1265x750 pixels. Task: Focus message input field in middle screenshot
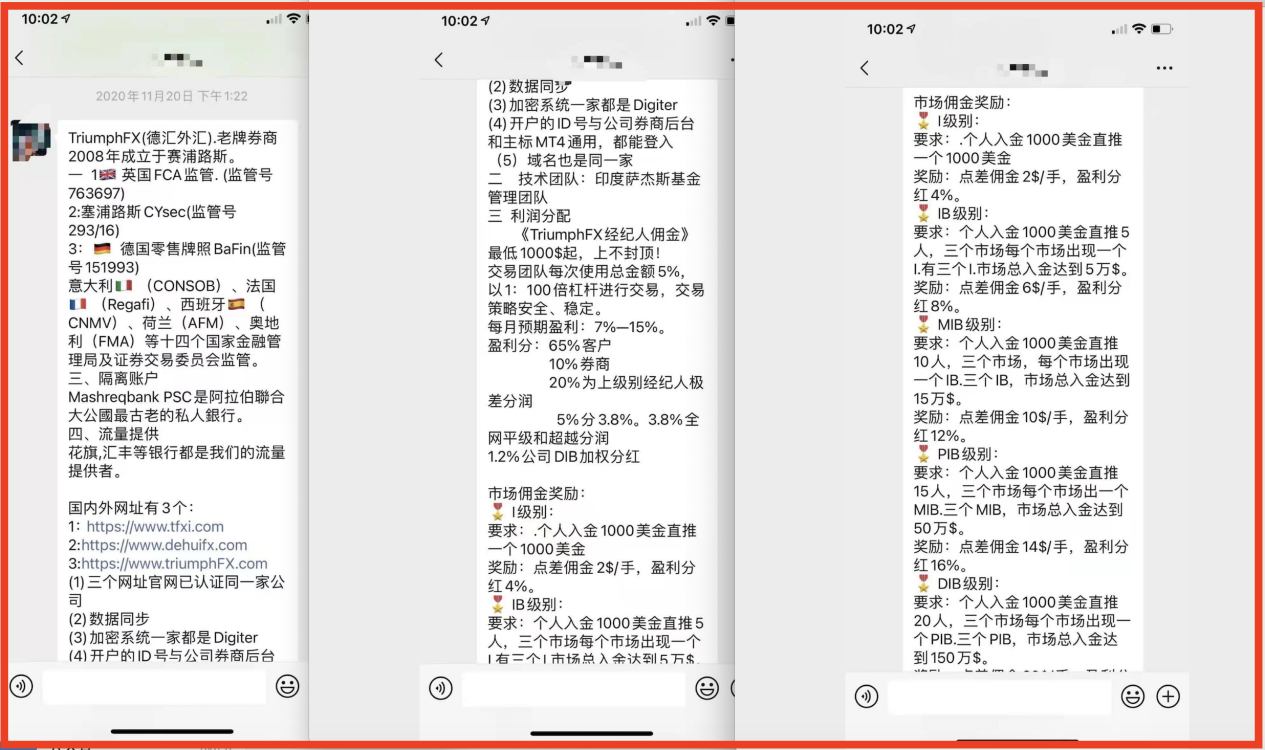pos(574,688)
